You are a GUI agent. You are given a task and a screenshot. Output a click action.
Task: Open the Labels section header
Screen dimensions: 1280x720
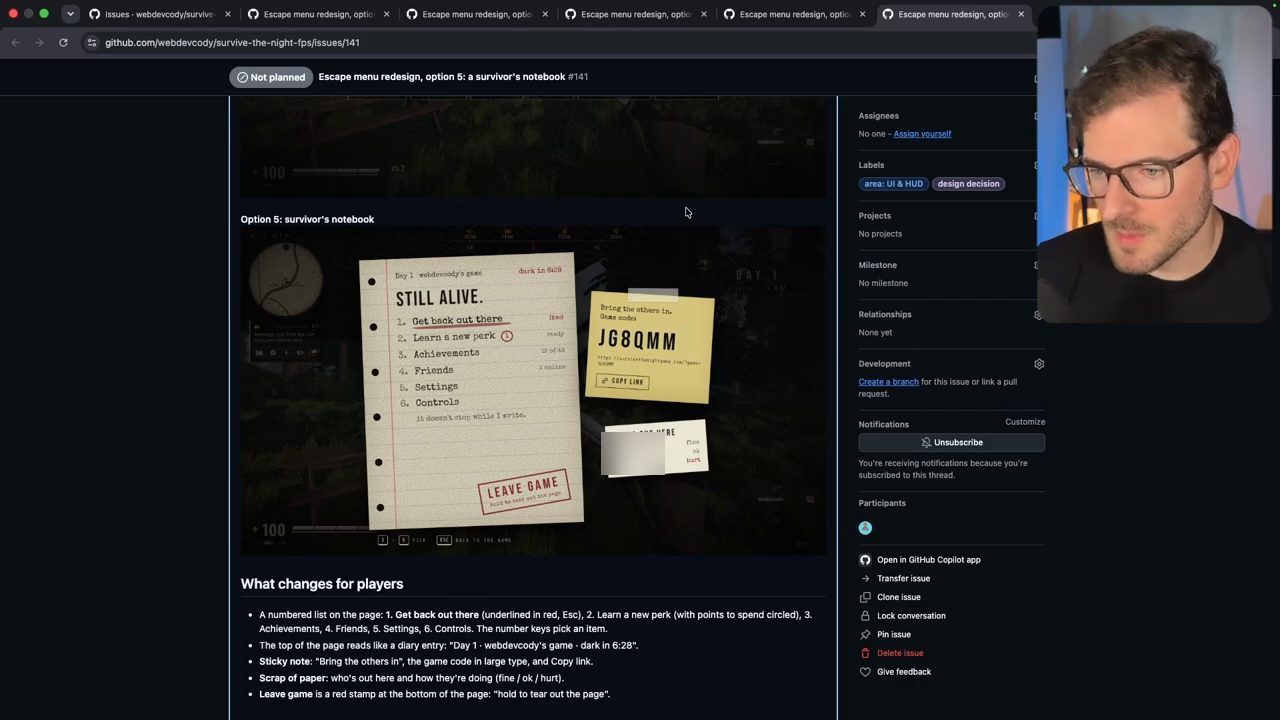[871, 165]
